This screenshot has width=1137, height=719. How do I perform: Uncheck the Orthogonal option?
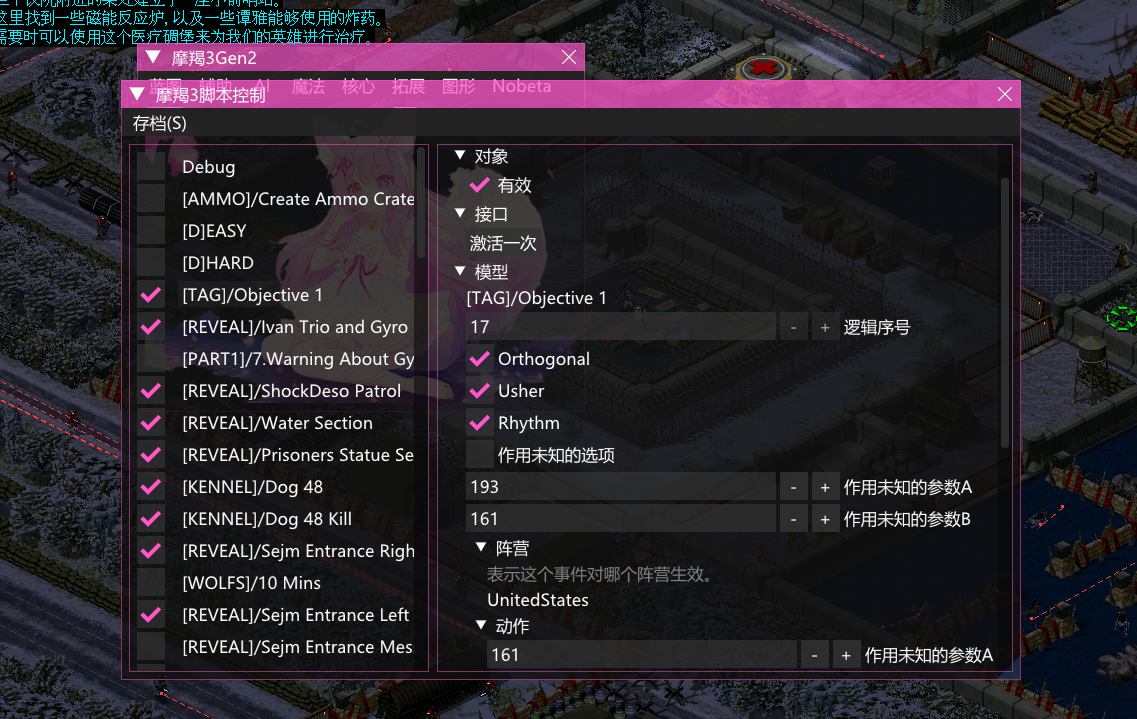point(480,359)
